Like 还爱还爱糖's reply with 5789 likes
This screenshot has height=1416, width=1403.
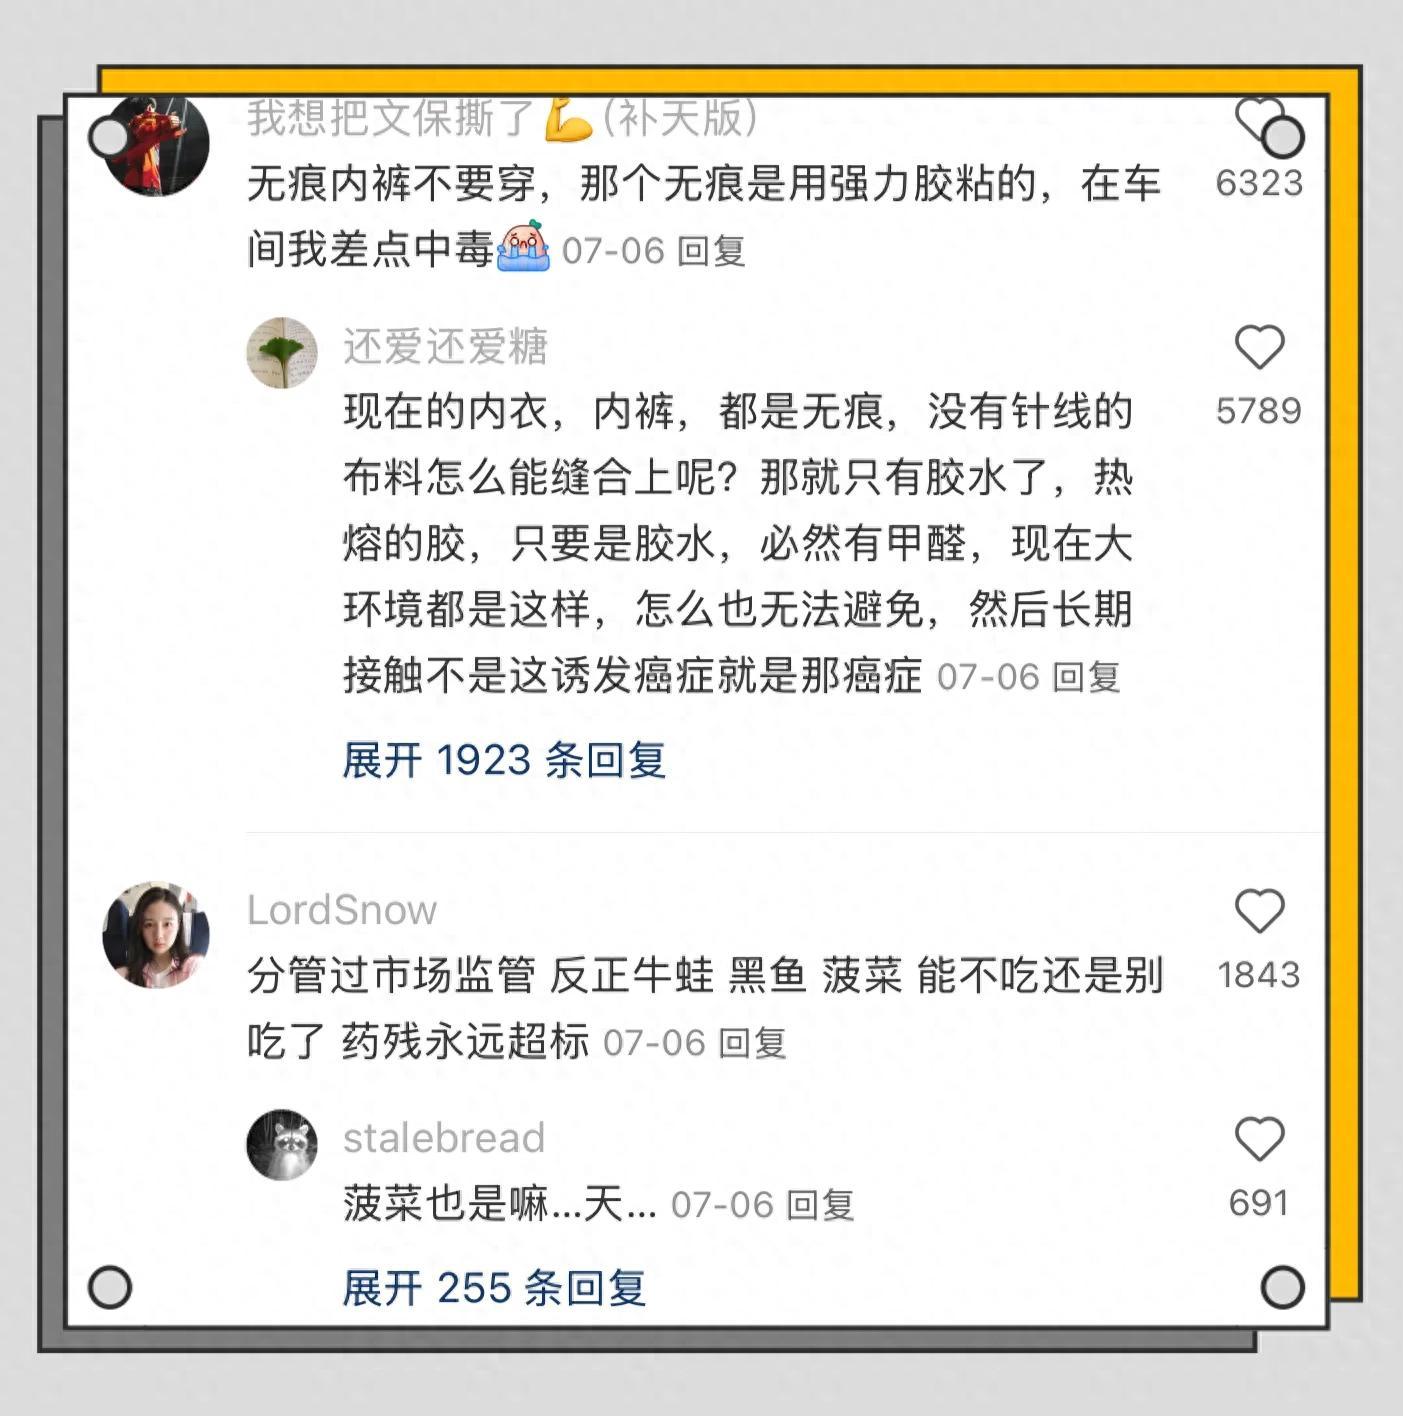click(1259, 347)
